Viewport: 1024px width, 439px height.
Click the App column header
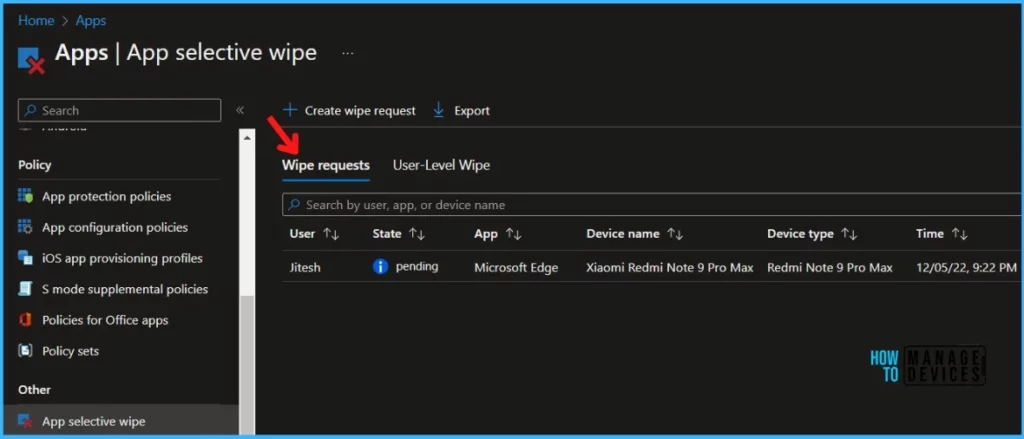click(486, 234)
